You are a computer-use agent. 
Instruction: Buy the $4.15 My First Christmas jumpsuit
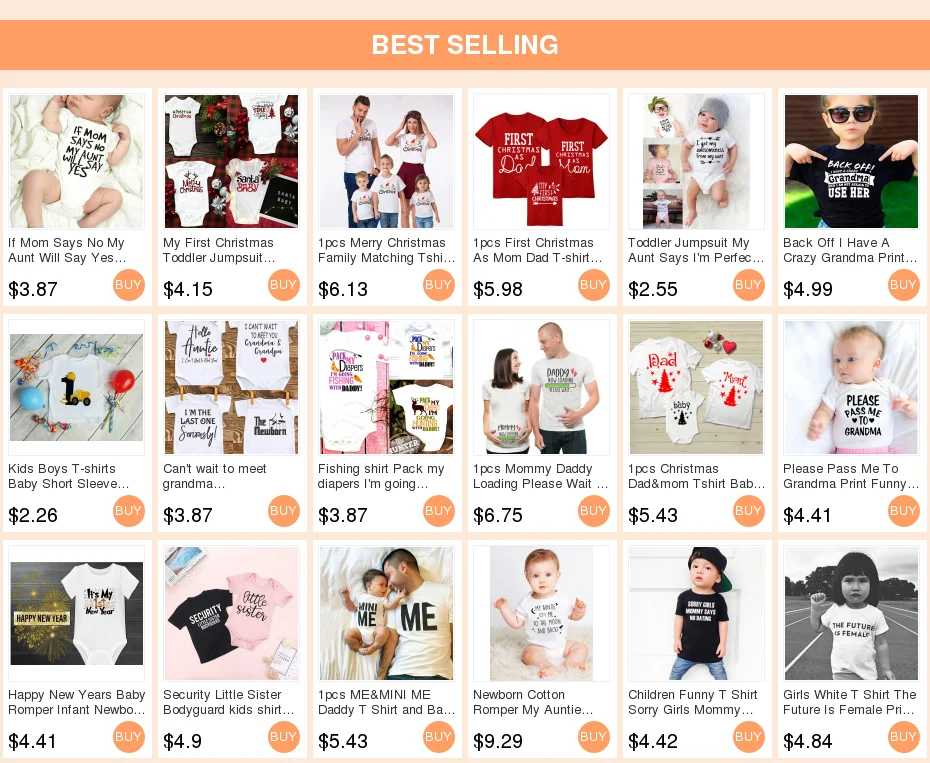tap(284, 285)
